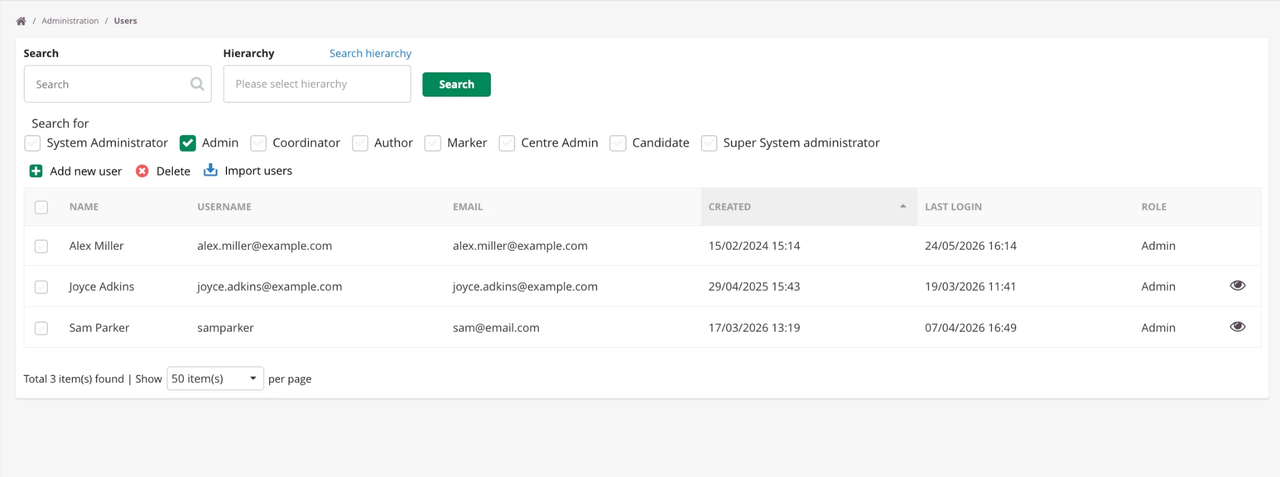Image resolution: width=1280 pixels, height=477 pixels.
Task: Sort by the Last Login column header
Action: pos(953,207)
